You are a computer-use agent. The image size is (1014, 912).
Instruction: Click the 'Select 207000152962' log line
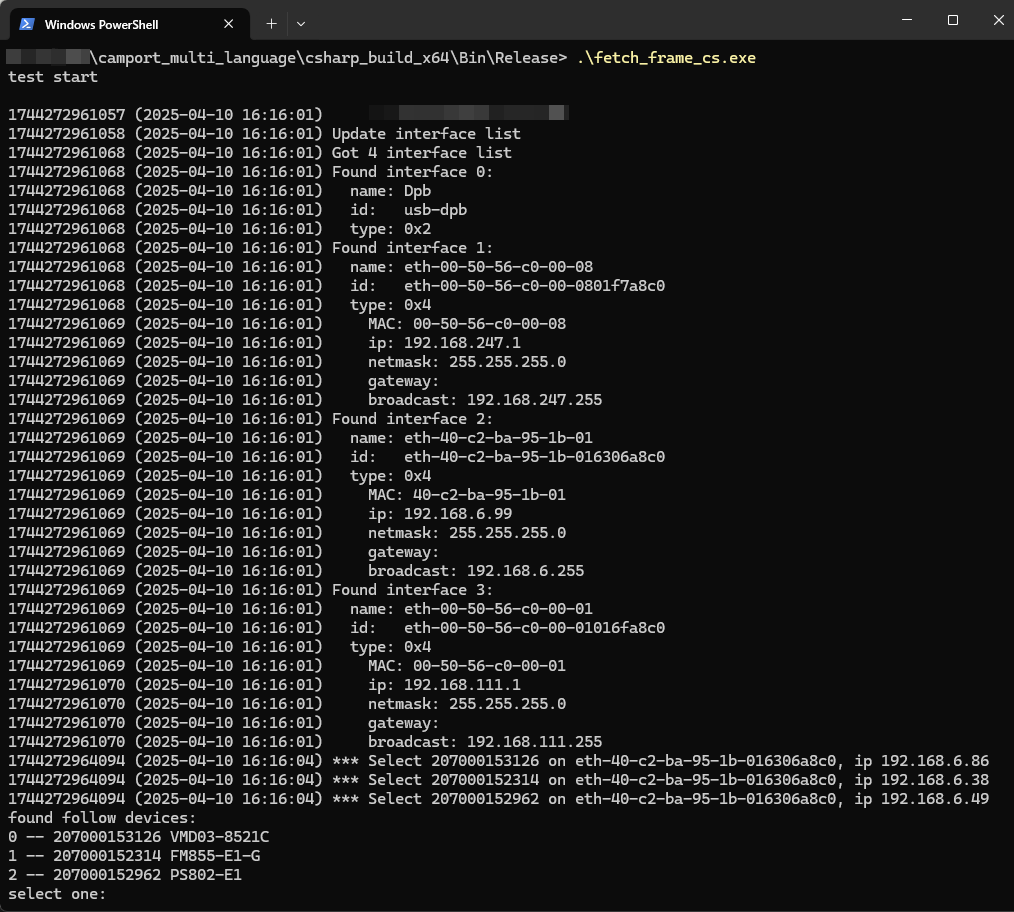point(498,799)
